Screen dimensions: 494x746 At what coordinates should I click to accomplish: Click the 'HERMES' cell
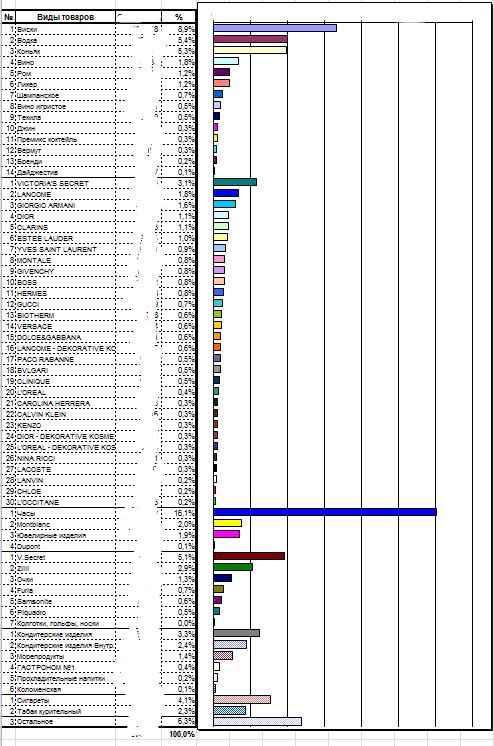click(66, 294)
